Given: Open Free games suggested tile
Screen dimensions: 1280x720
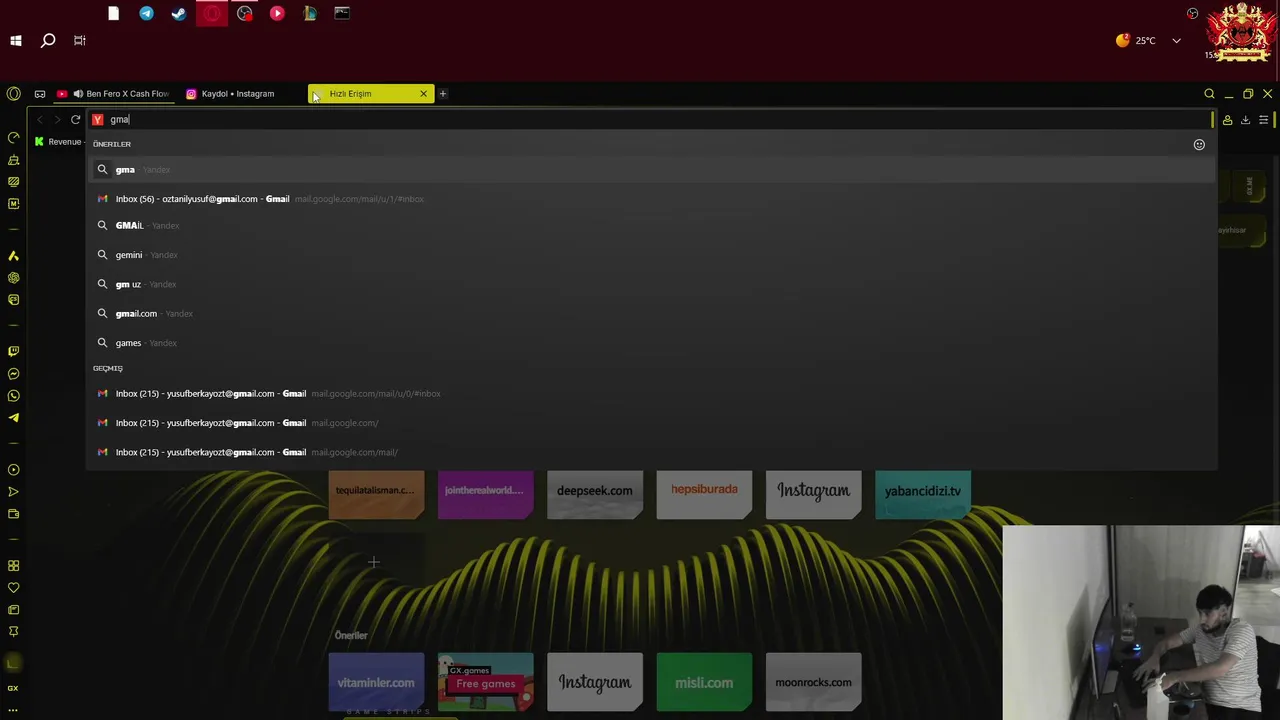Looking at the screenshot, I should click(x=485, y=683).
